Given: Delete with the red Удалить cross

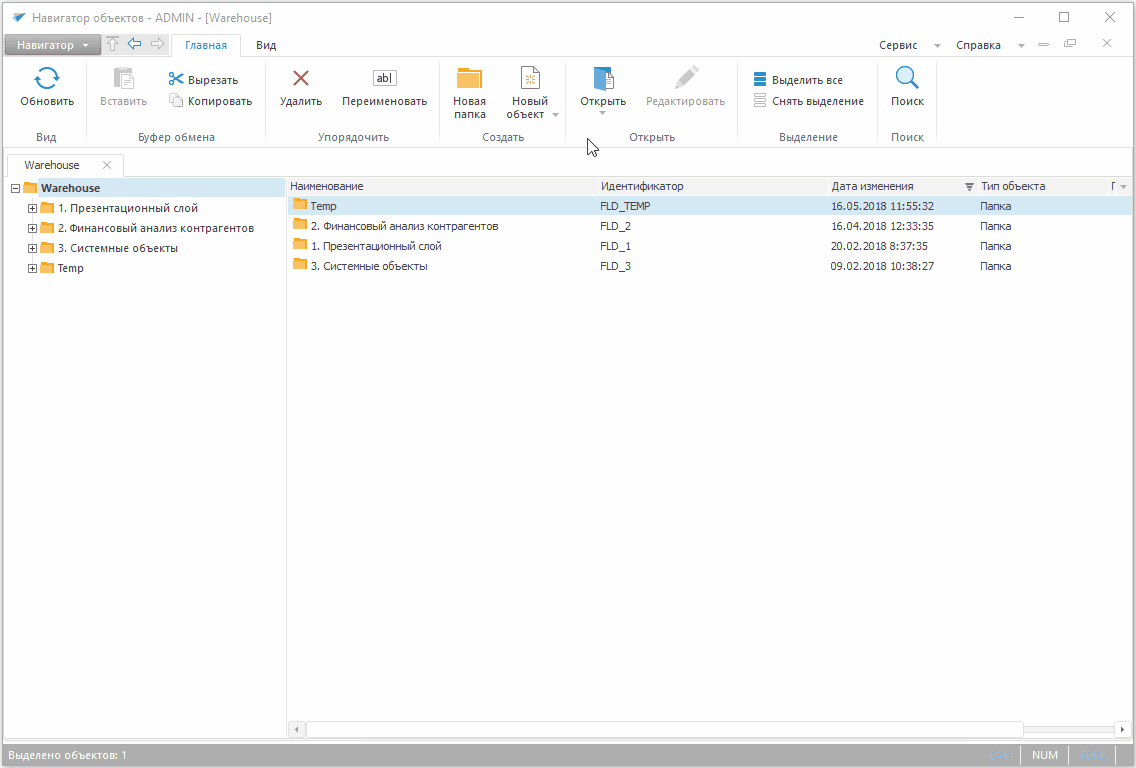Looking at the screenshot, I should point(301,78).
